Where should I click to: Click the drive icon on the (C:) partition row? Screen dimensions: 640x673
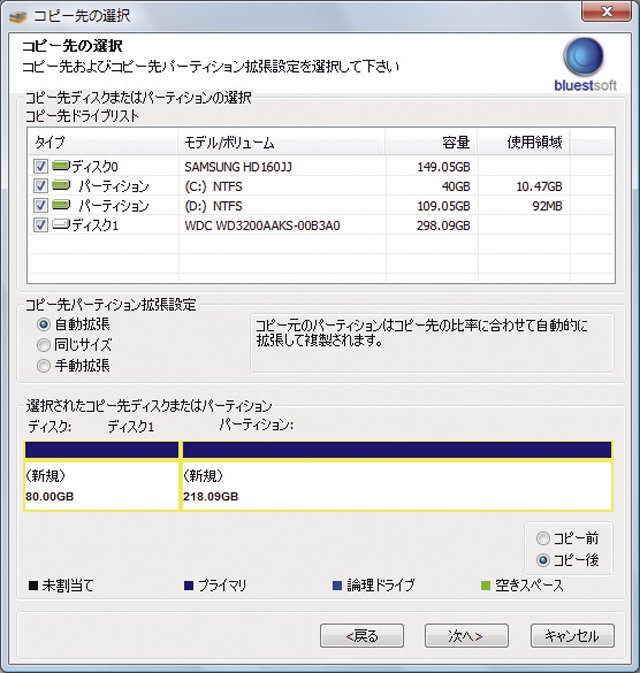pyautogui.click(x=61, y=185)
